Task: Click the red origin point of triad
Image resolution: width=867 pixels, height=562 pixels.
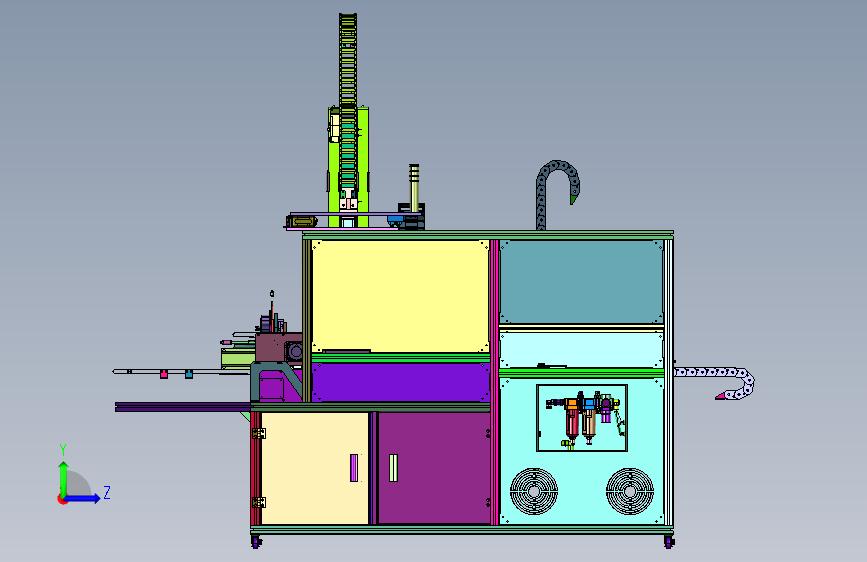Action: pyautogui.click(x=61, y=499)
